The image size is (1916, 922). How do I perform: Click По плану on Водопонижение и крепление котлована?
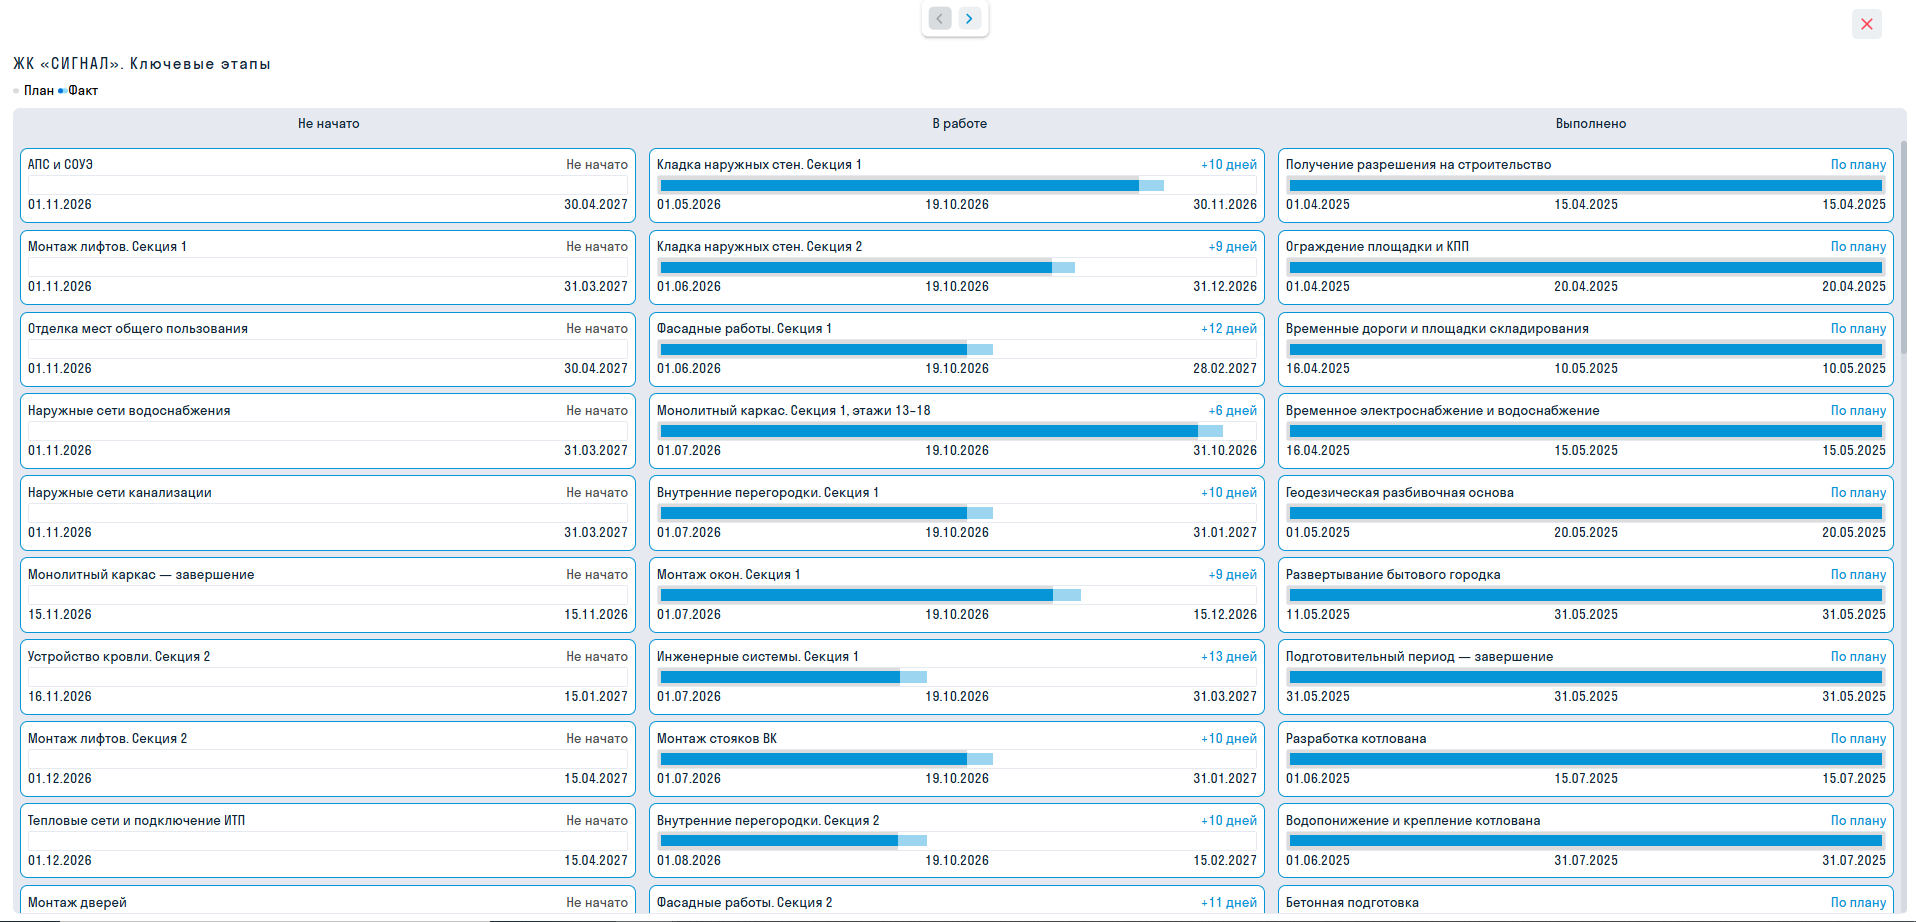click(1858, 821)
